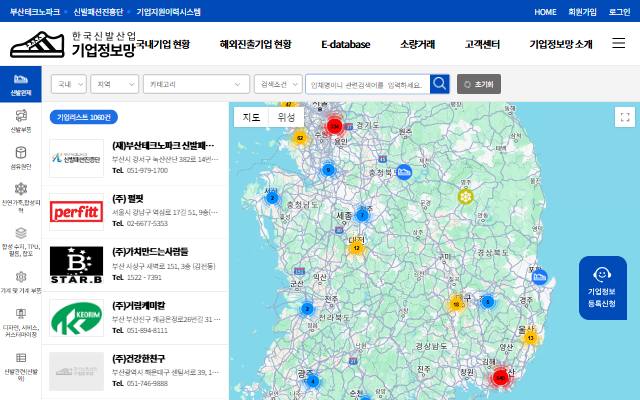This screenshot has height=400, width=640.
Task: Toggle fullscreen map view
Action: (625, 118)
